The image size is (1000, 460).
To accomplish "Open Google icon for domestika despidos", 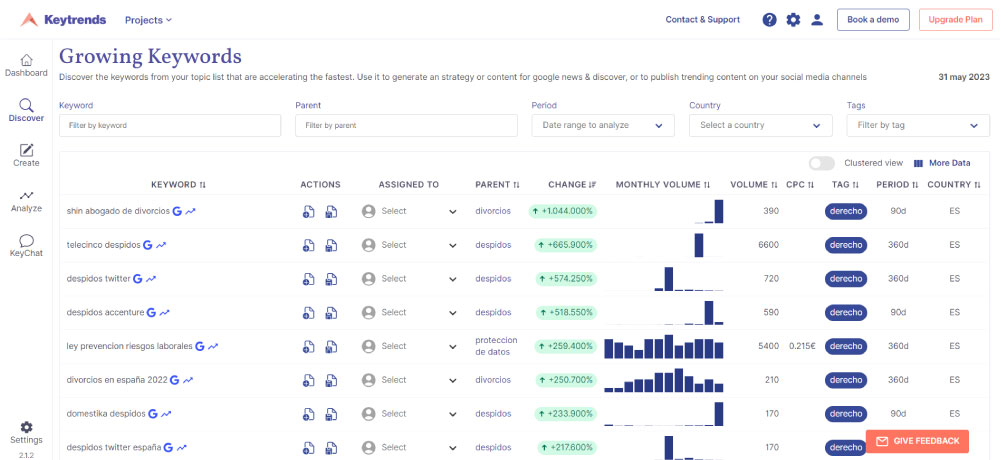I will click(152, 414).
